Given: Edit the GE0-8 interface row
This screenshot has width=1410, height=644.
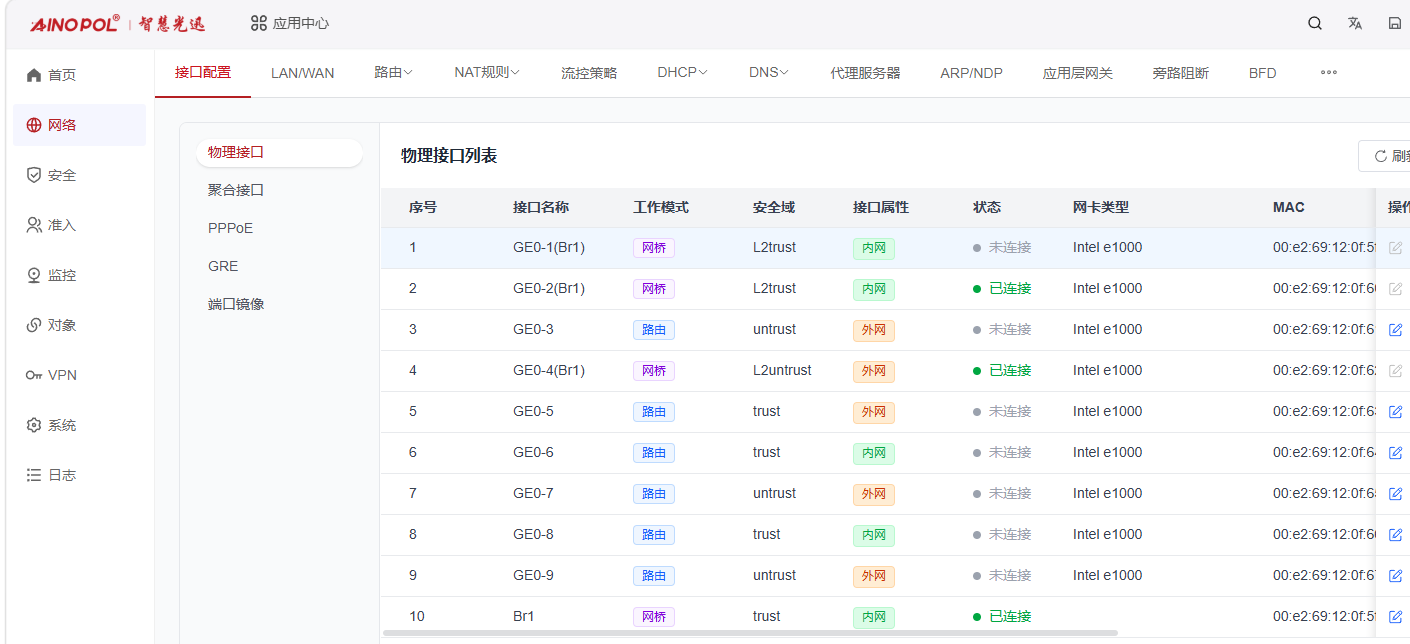Looking at the screenshot, I should 1396,534.
